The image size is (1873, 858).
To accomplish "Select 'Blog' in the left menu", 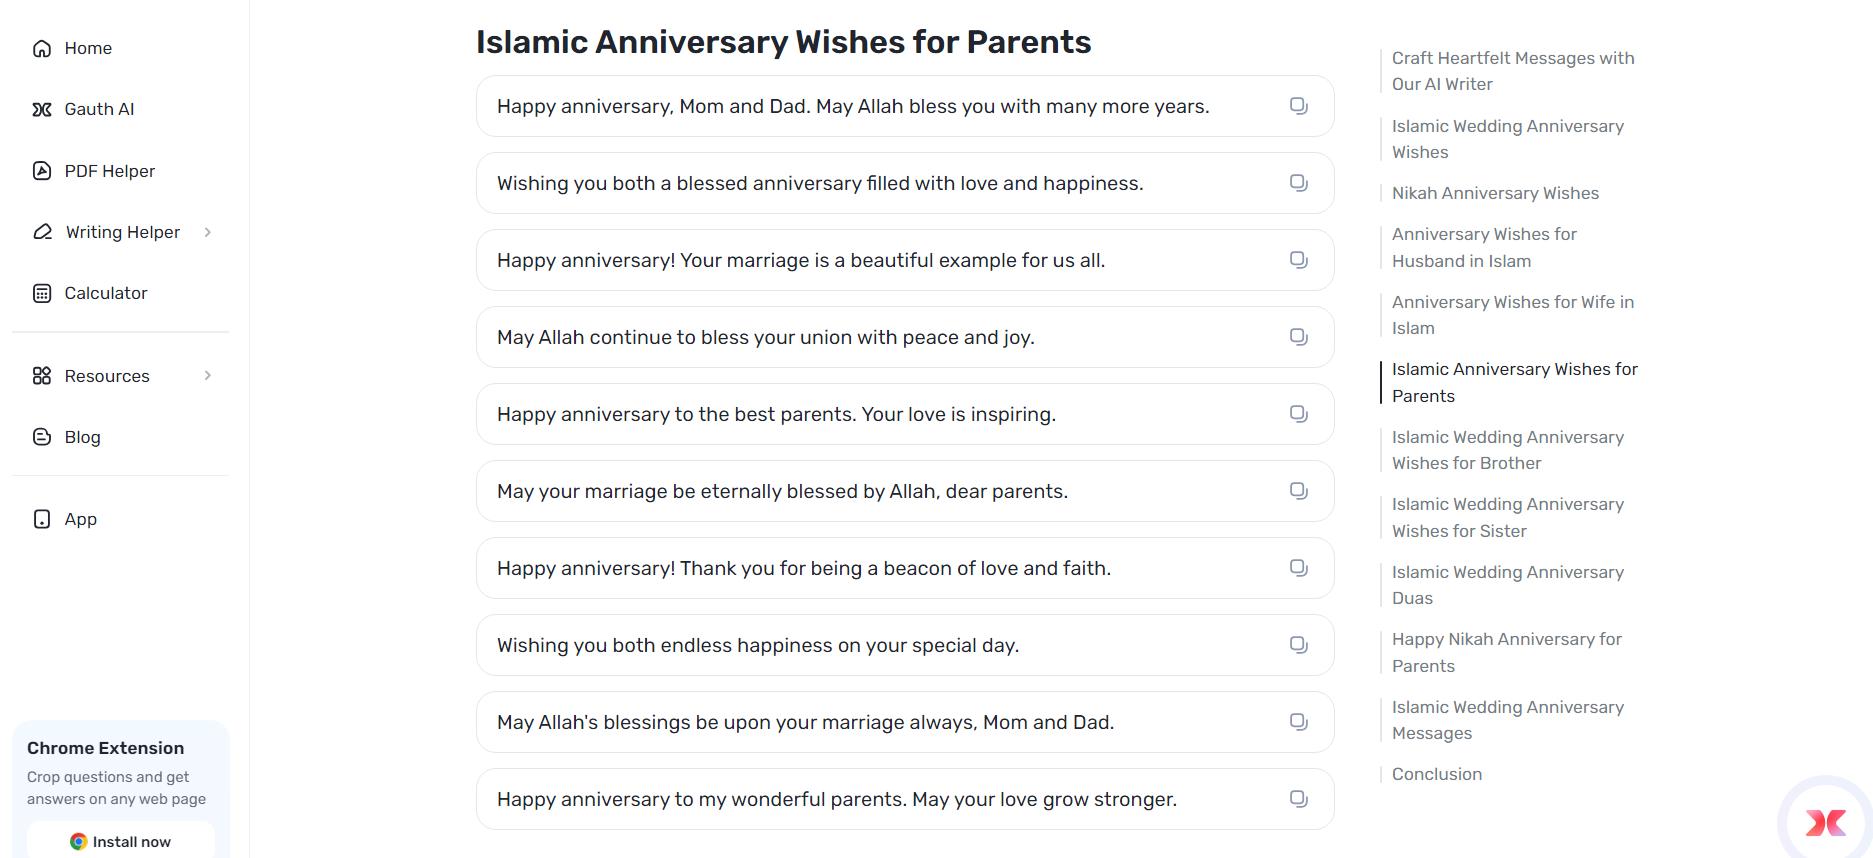I will pos(81,436).
